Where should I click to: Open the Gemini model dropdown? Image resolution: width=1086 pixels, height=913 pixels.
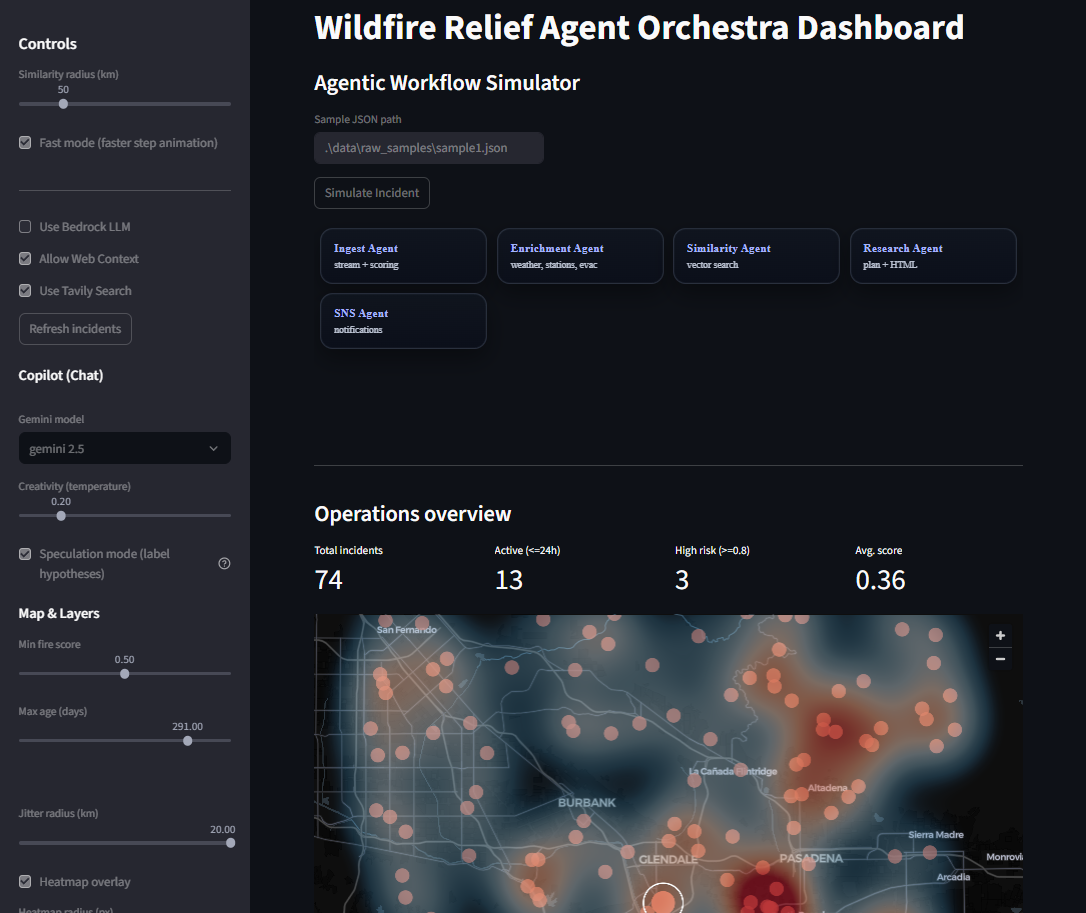pyautogui.click(x=124, y=448)
